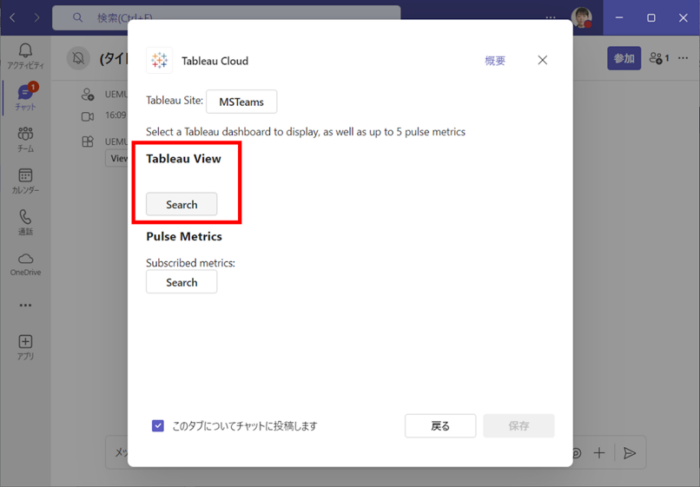Go forward with the right arrow
The height and width of the screenshot is (487, 700).
(37, 18)
